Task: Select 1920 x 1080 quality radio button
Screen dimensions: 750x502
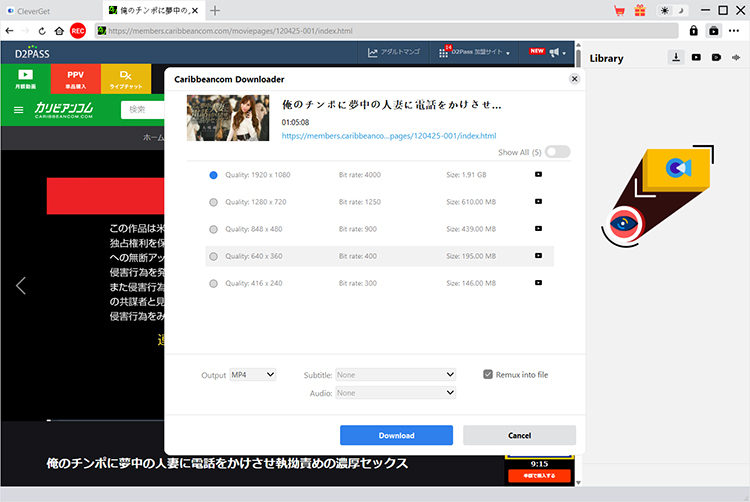Action: coord(213,175)
